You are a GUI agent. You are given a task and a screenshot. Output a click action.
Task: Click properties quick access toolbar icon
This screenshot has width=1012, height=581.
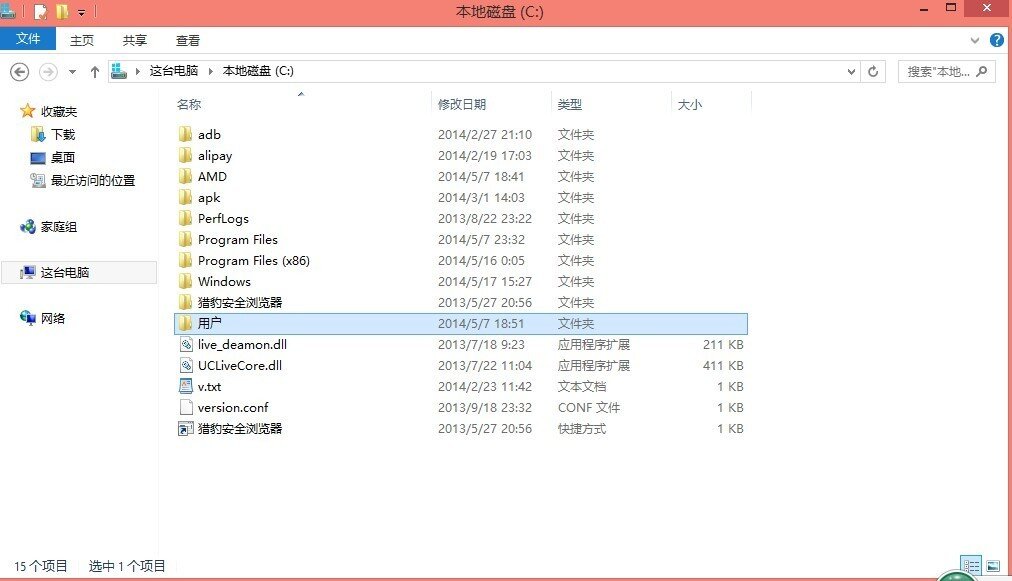click(x=41, y=12)
